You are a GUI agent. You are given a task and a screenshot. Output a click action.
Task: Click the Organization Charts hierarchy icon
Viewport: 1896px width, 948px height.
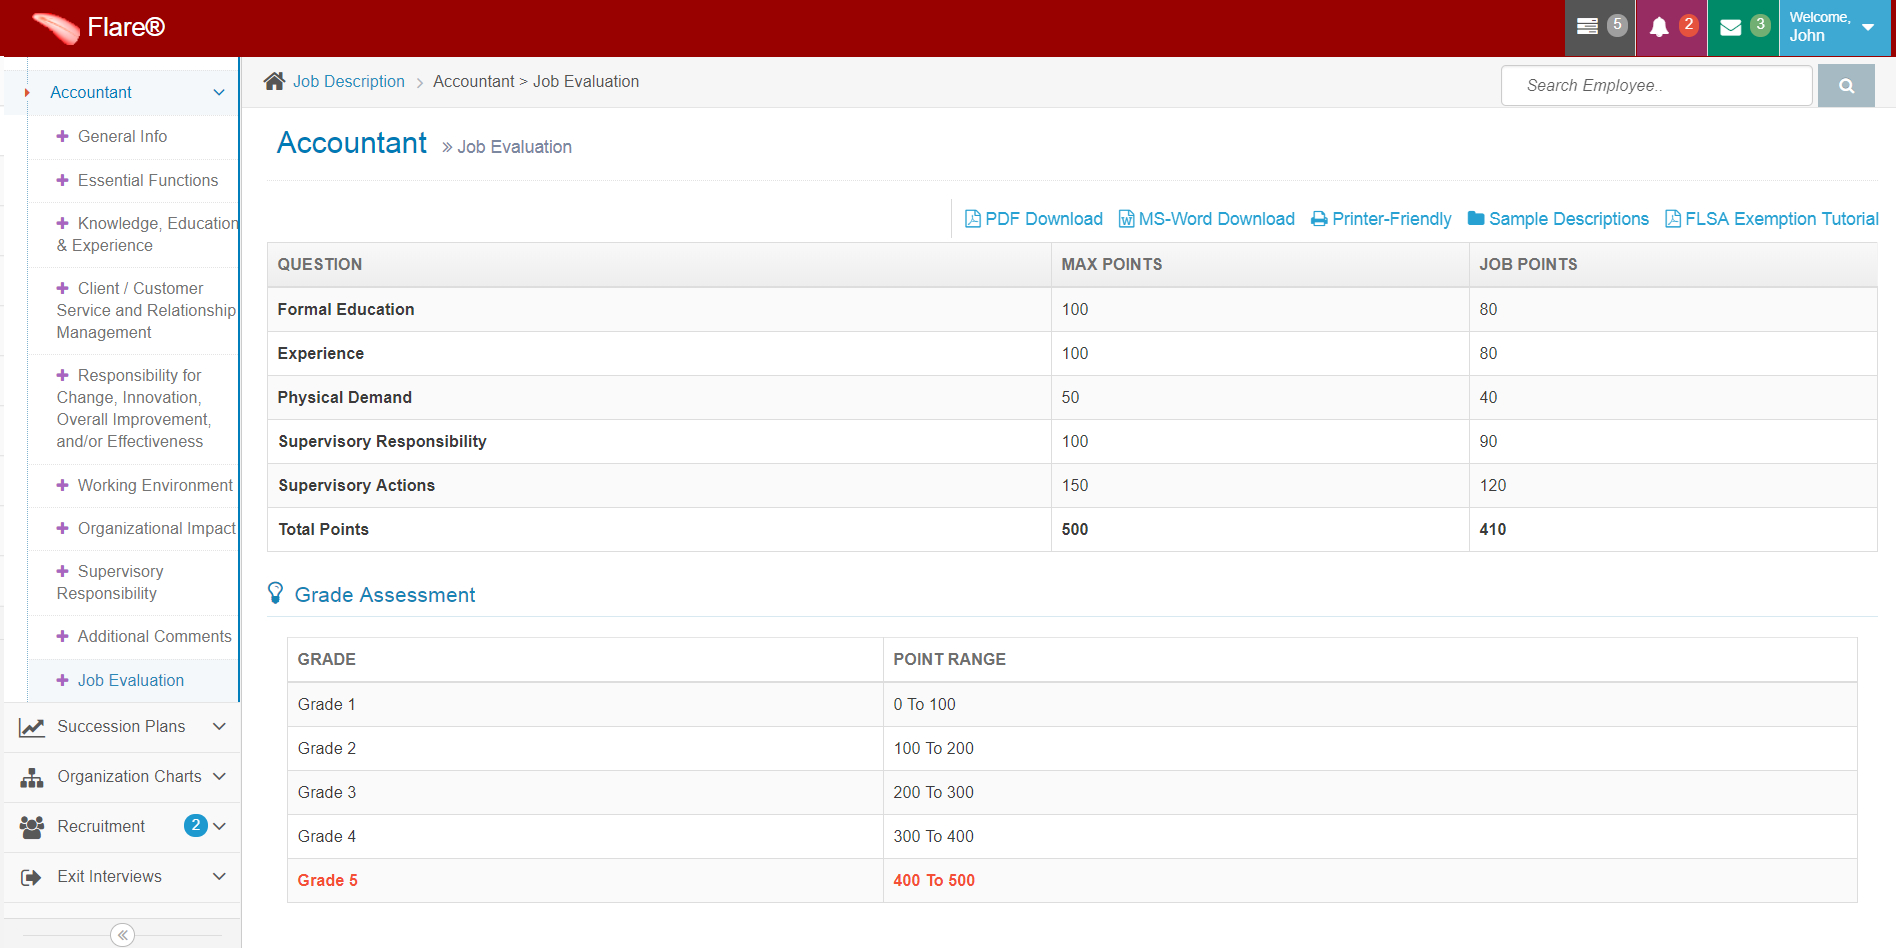pyautogui.click(x=32, y=777)
